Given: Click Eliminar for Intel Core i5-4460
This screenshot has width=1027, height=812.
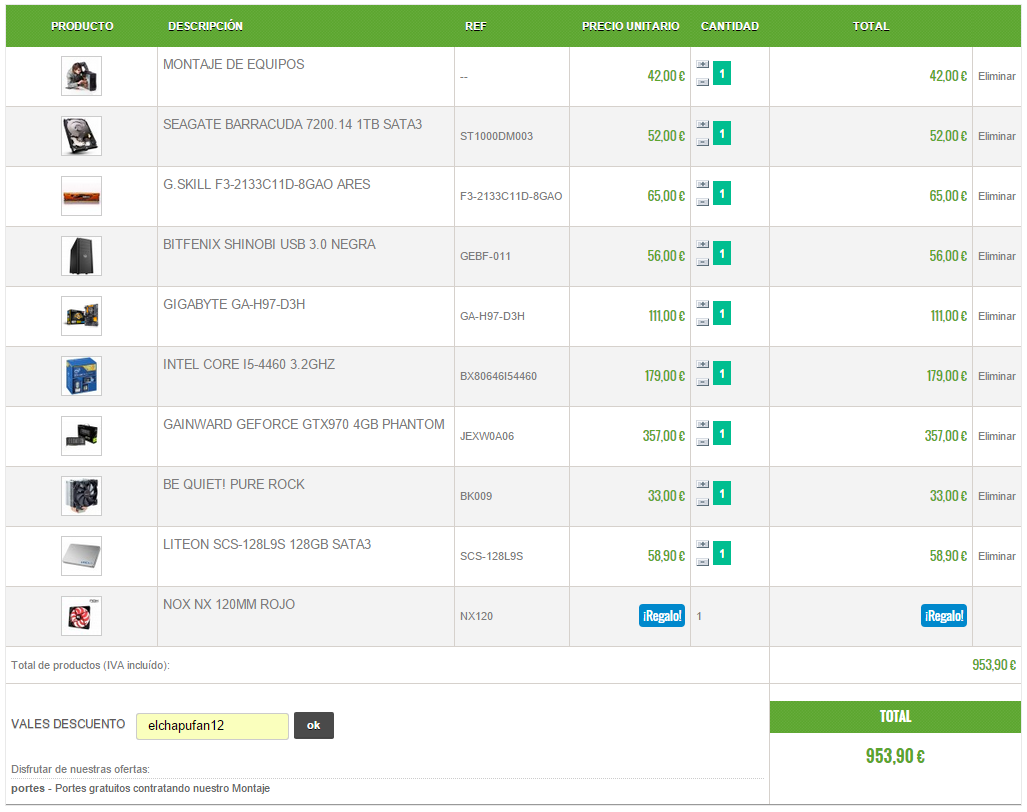Looking at the screenshot, I should pos(996,376).
